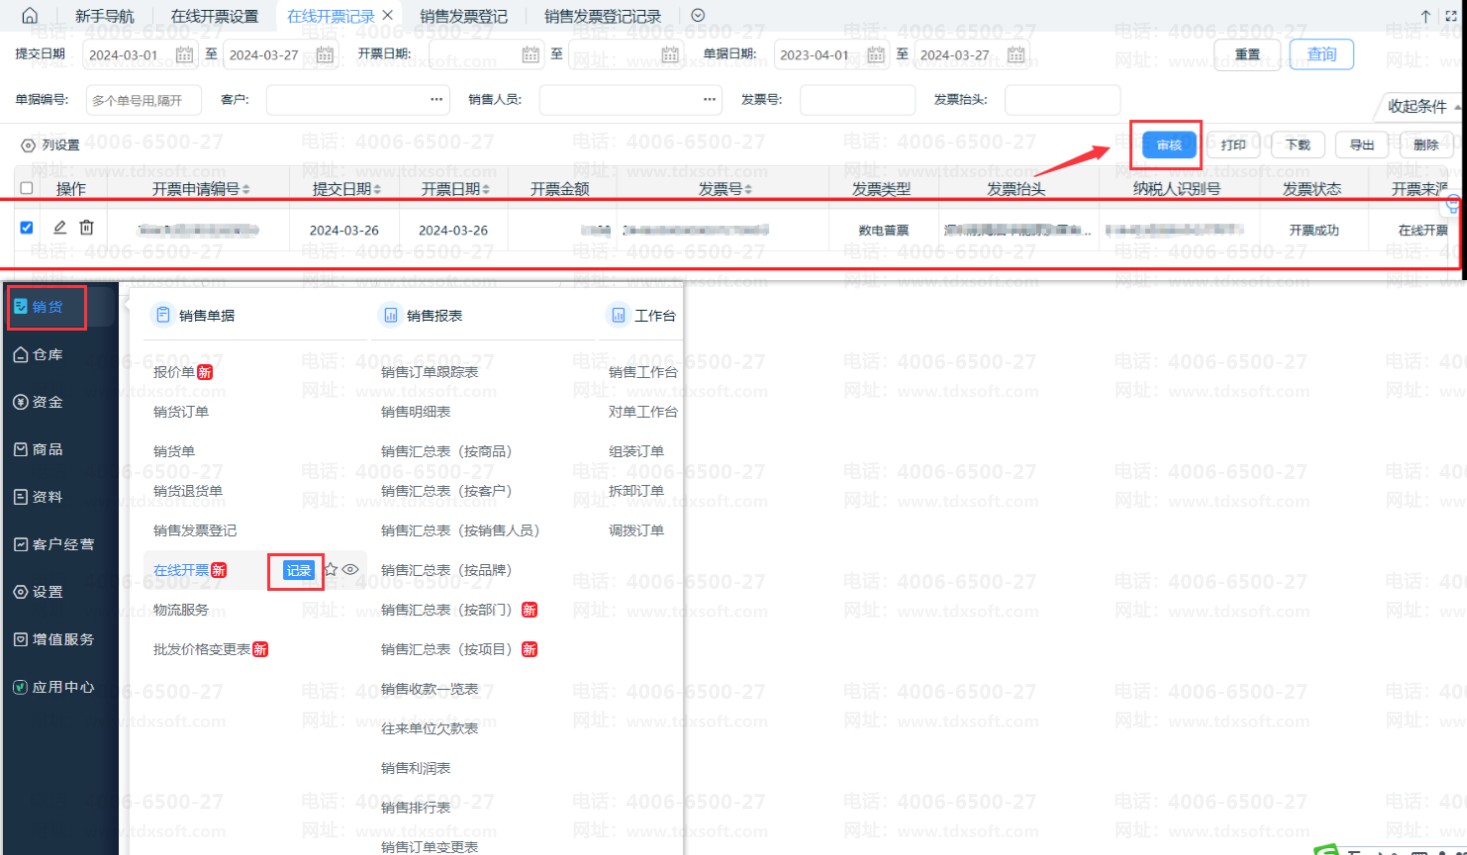
Task: Click the 发票号 input field
Action: click(857, 100)
